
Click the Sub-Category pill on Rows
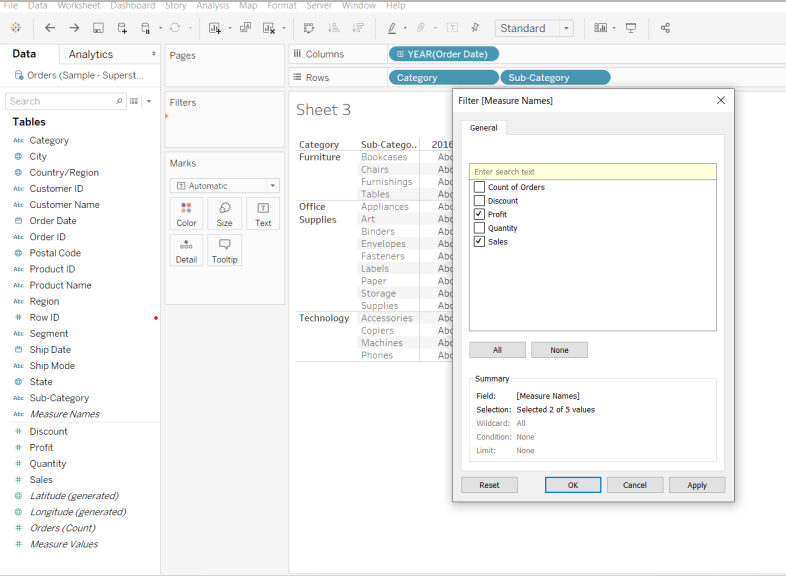(x=555, y=78)
